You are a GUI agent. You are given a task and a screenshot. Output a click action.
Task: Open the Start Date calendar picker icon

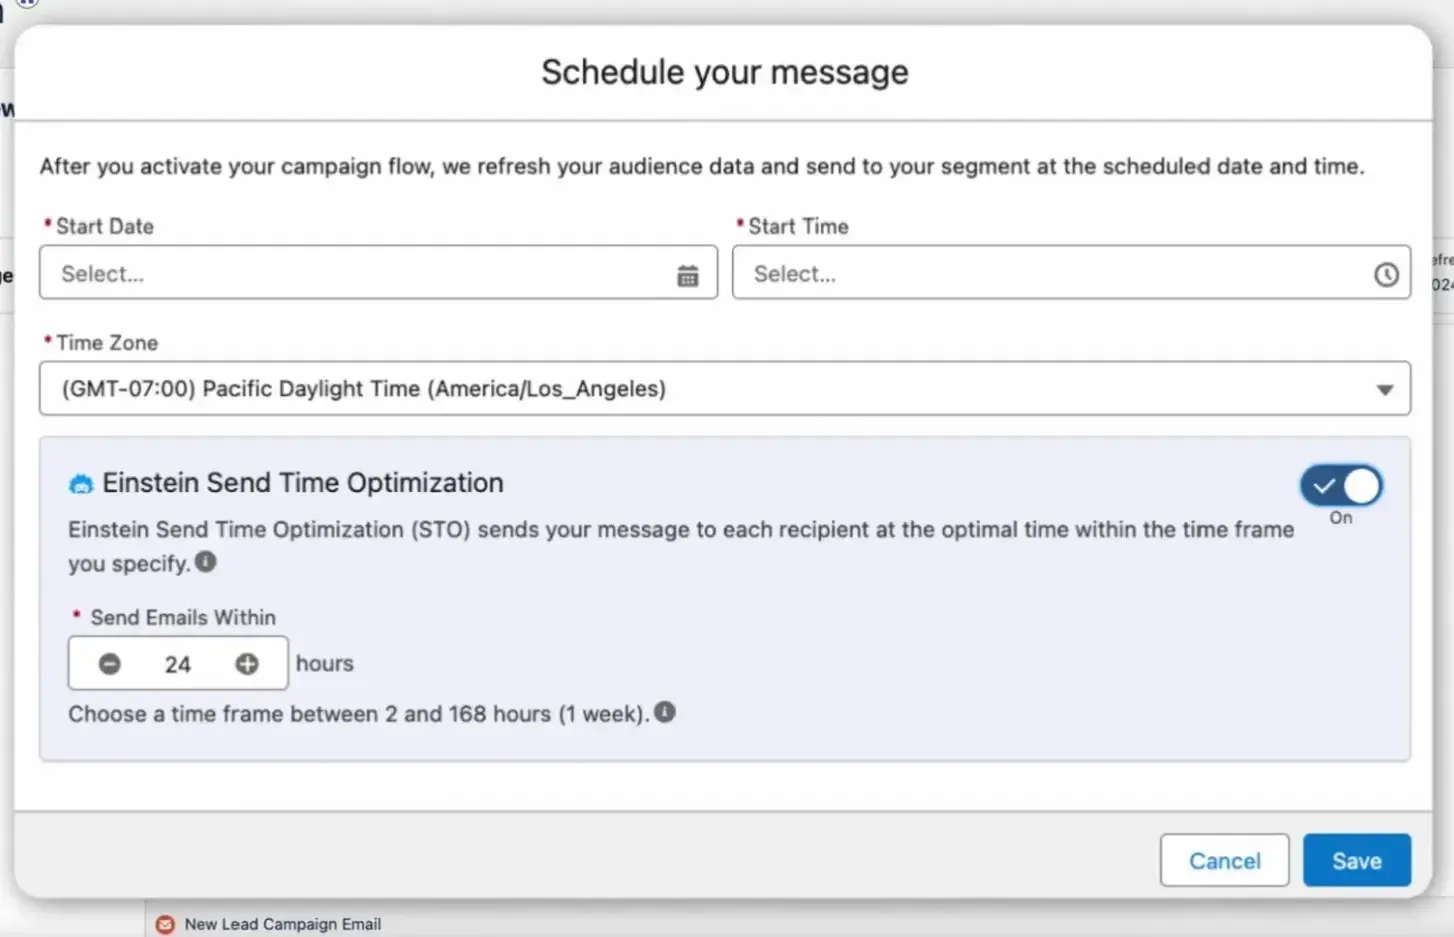688,275
